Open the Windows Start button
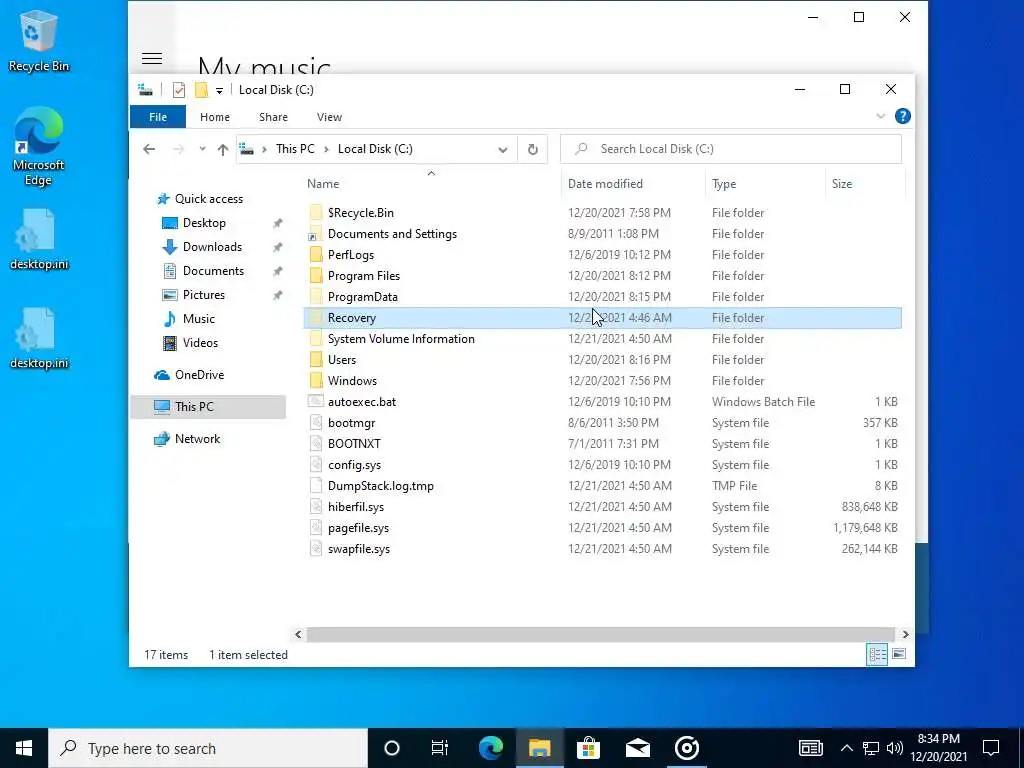This screenshot has height=768, width=1024. (24, 748)
